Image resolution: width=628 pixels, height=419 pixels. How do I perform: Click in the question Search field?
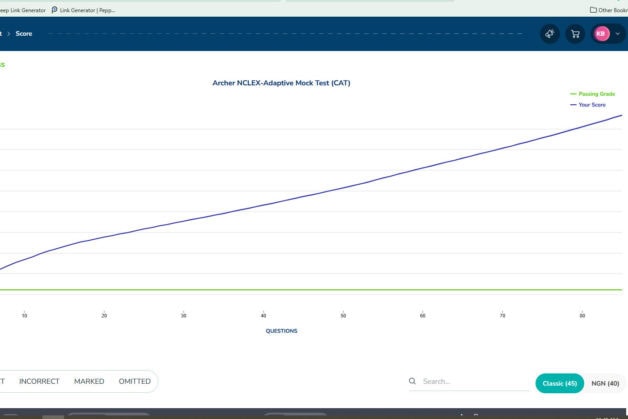point(470,381)
